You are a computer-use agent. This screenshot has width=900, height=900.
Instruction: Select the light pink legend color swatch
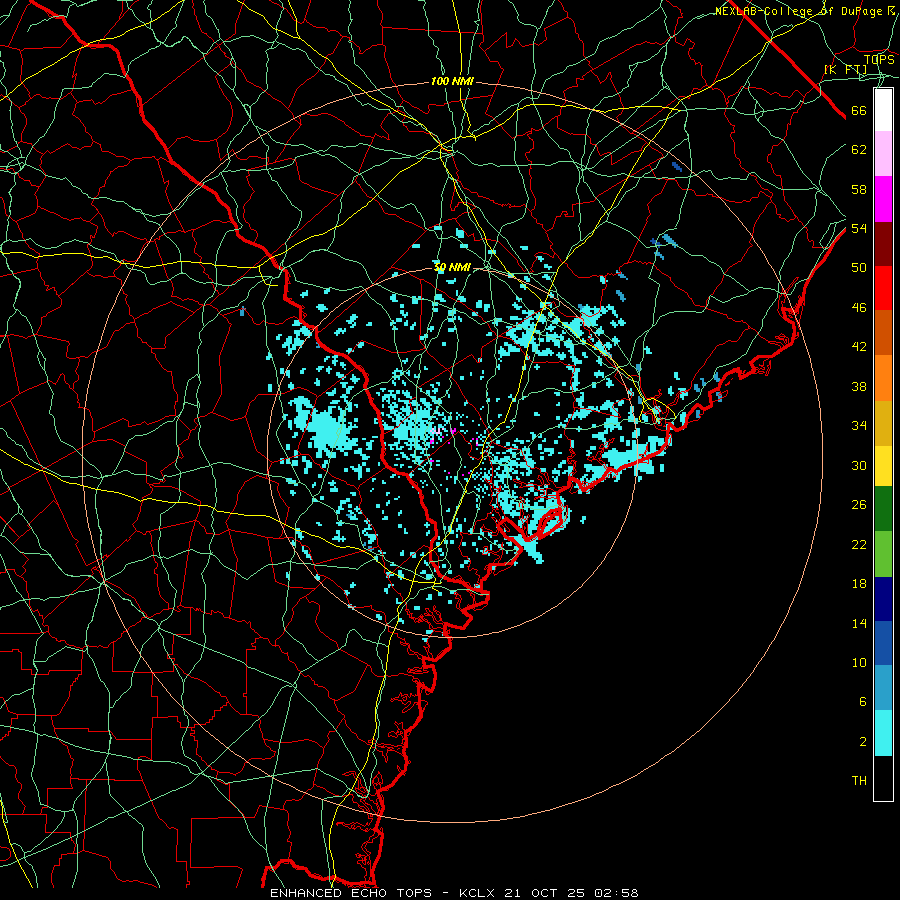[x=883, y=154]
